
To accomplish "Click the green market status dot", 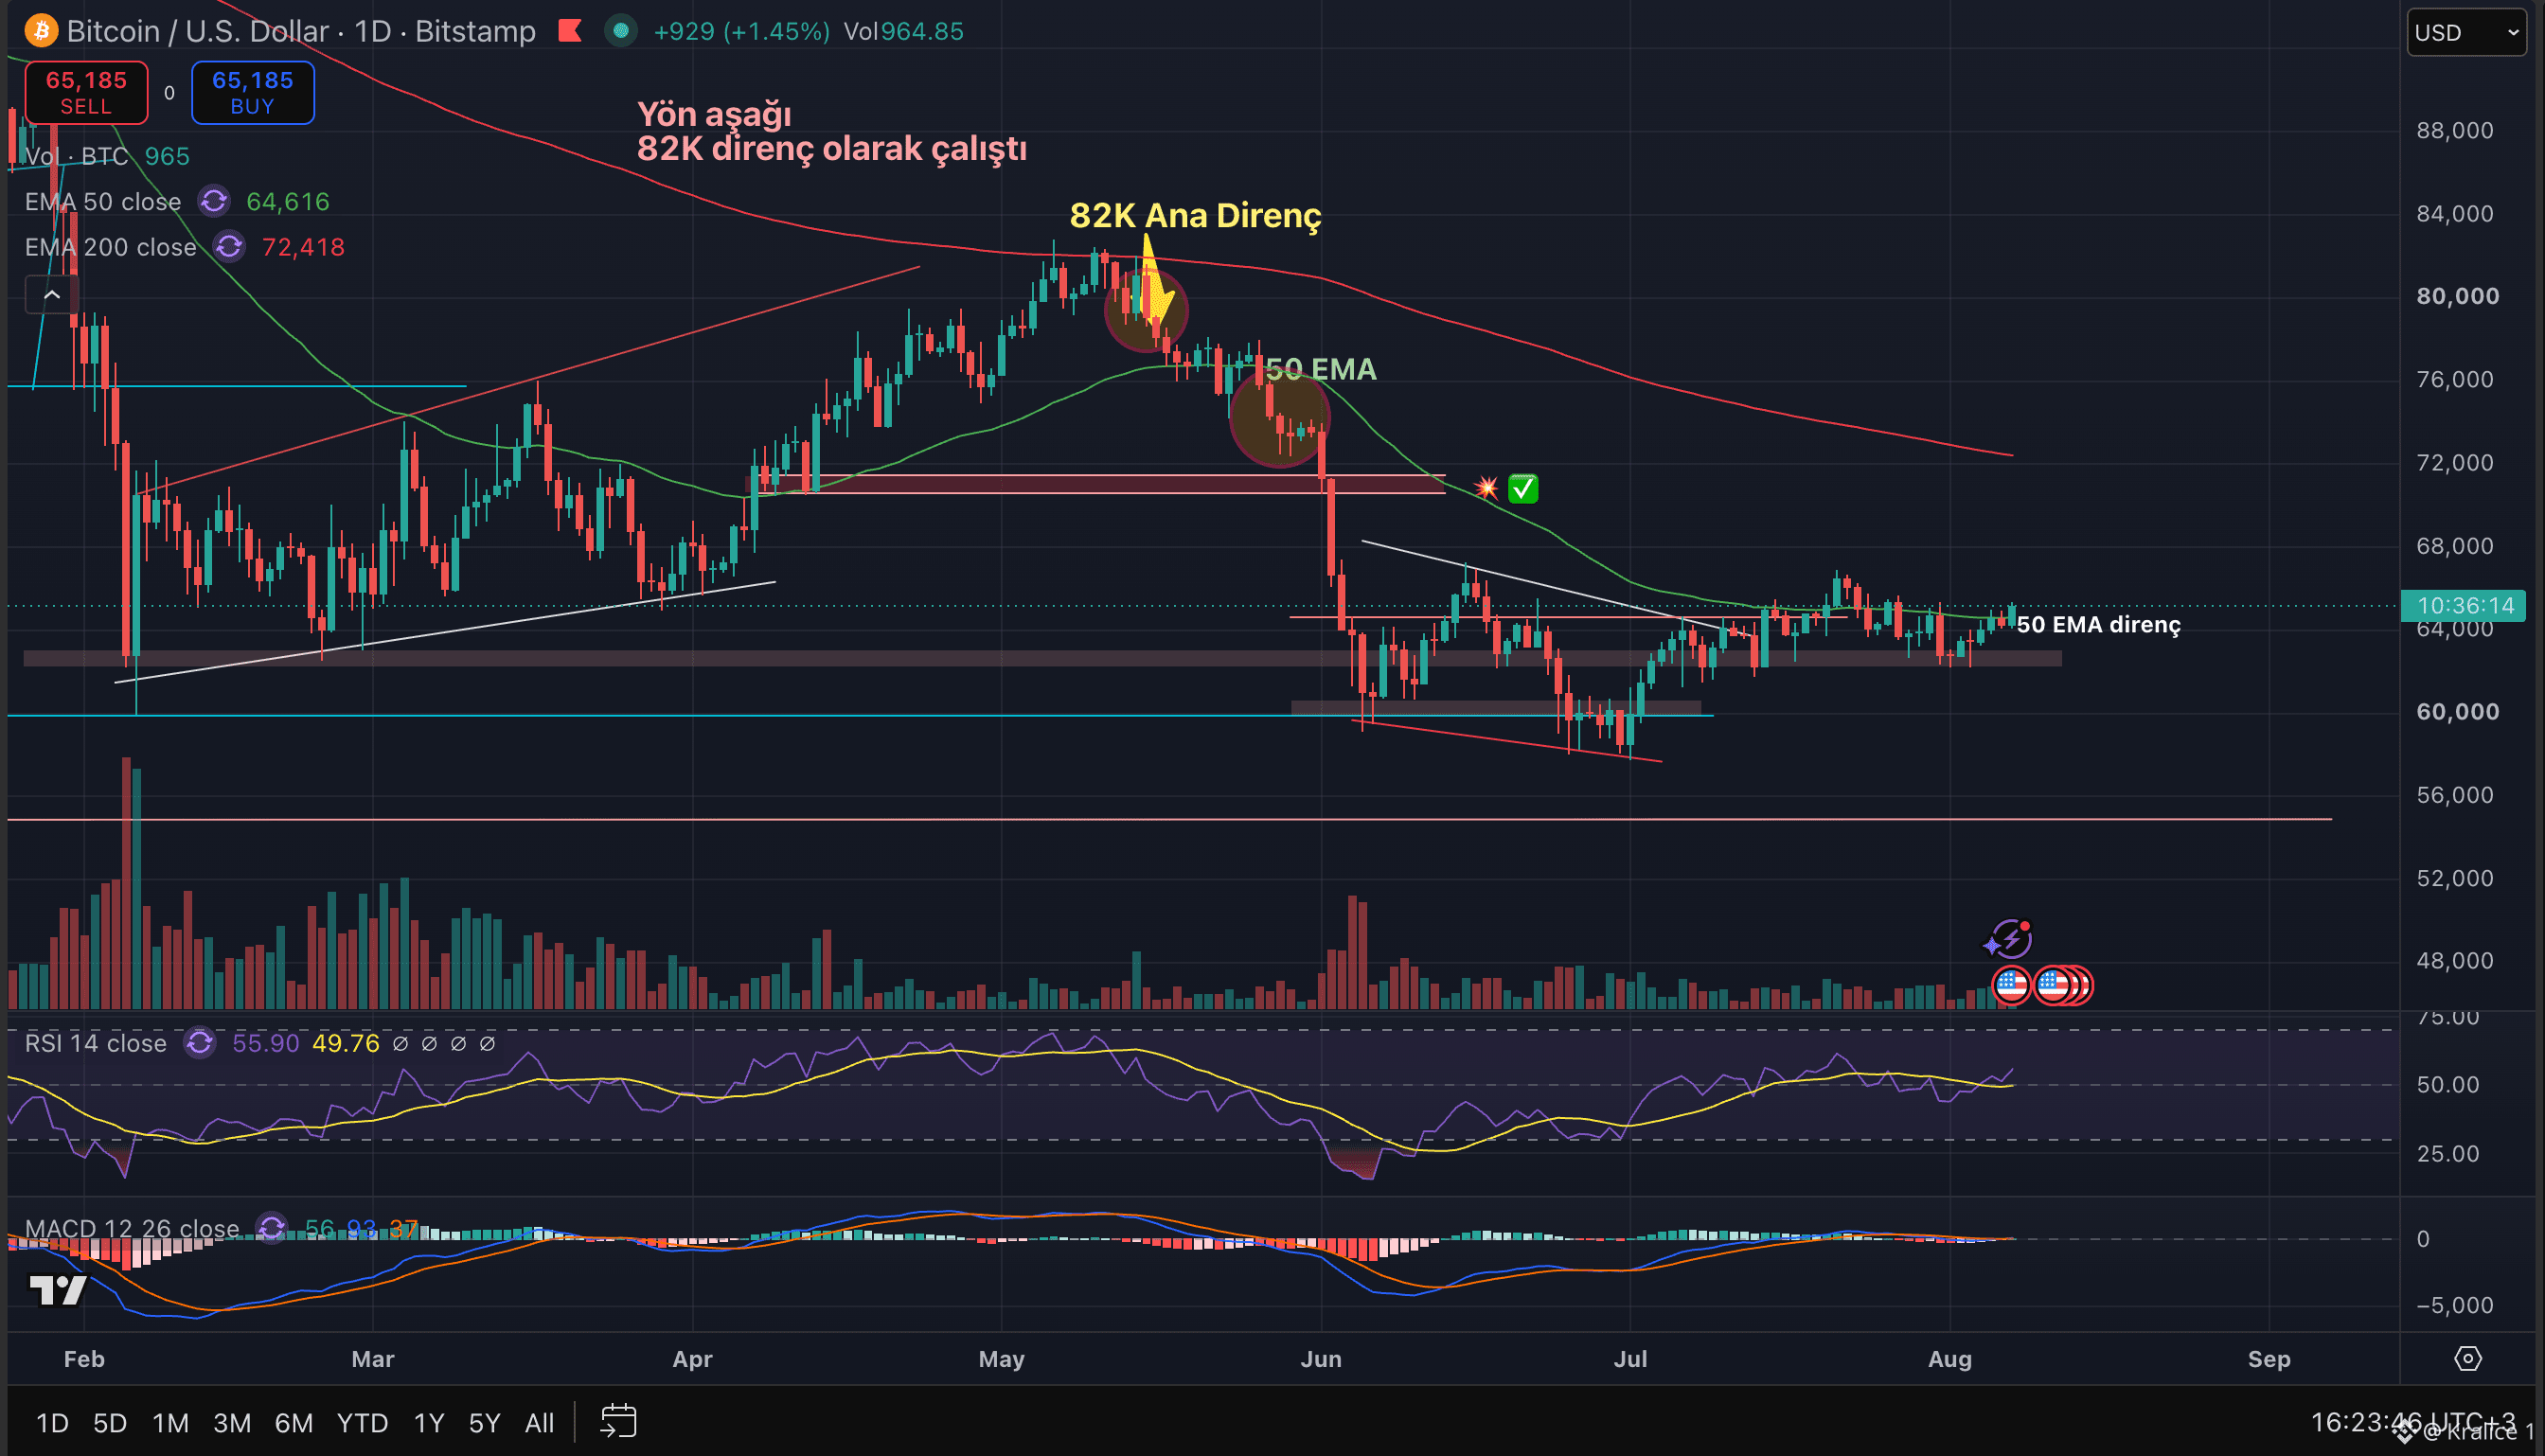I will tap(621, 31).
